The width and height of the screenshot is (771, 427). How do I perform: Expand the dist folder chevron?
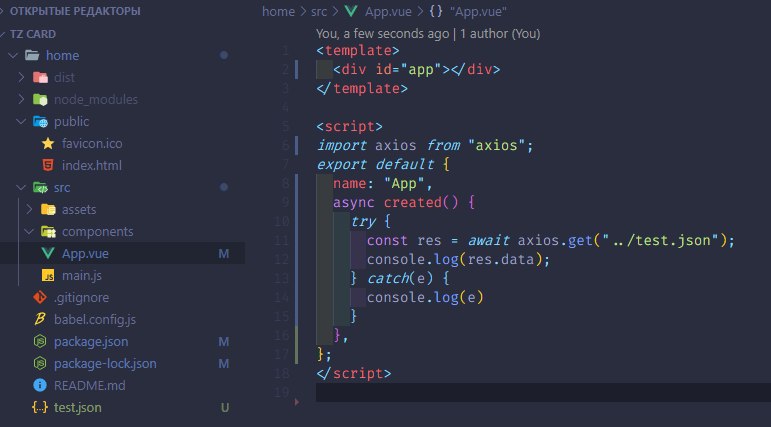[x=21, y=77]
